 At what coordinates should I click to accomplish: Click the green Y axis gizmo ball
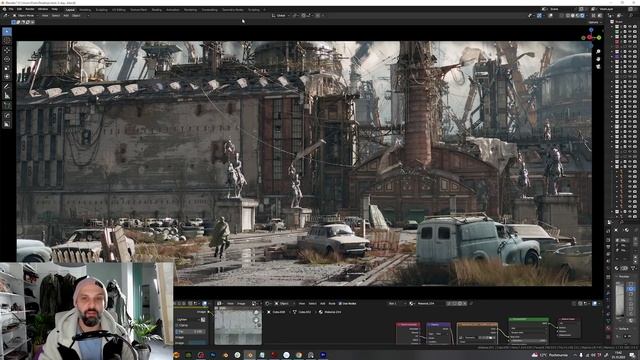pos(599,38)
